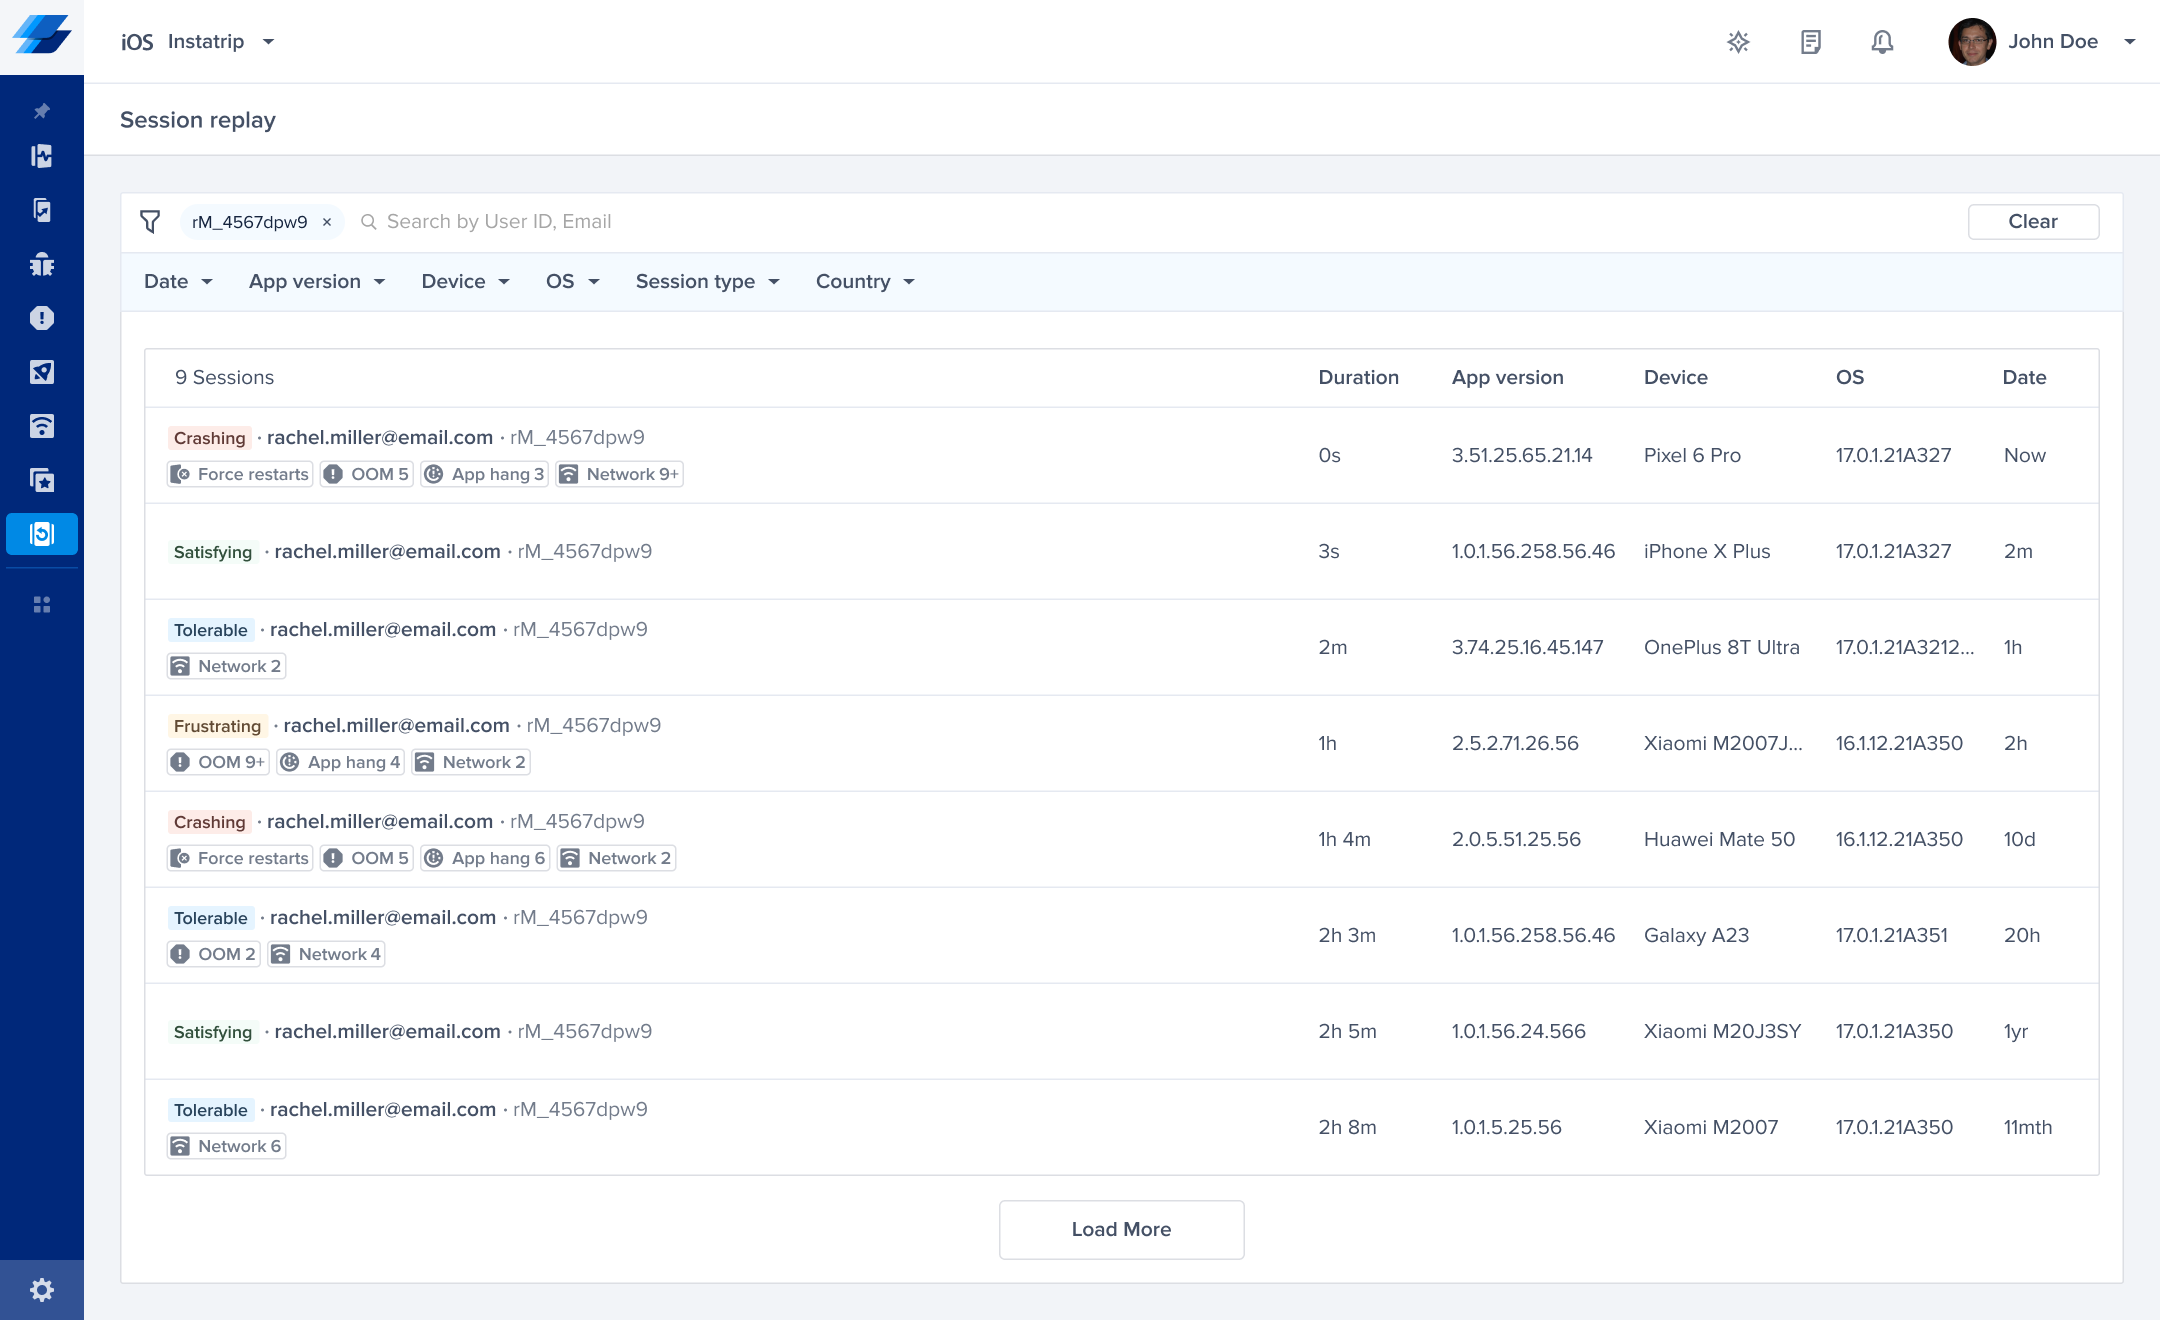Click the apps grid icon in sidebar
Screen dimensions: 2160x1320
[41, 605]
